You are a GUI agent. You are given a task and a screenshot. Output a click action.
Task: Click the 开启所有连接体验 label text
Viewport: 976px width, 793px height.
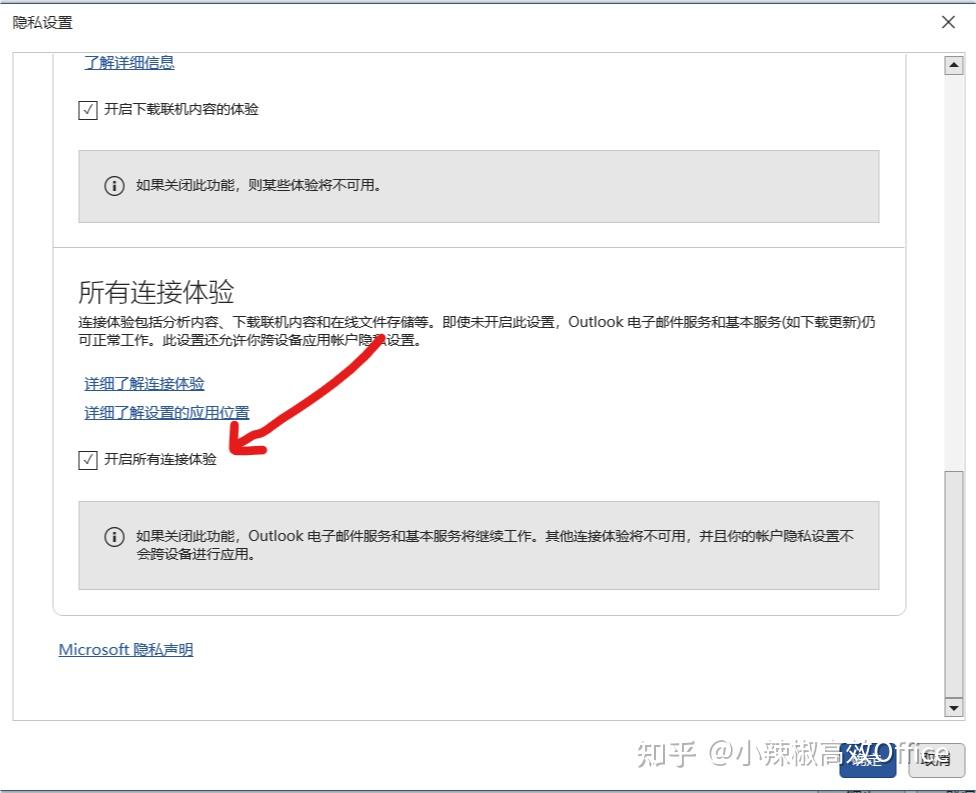pyautogui.click(x=160, y=459)
